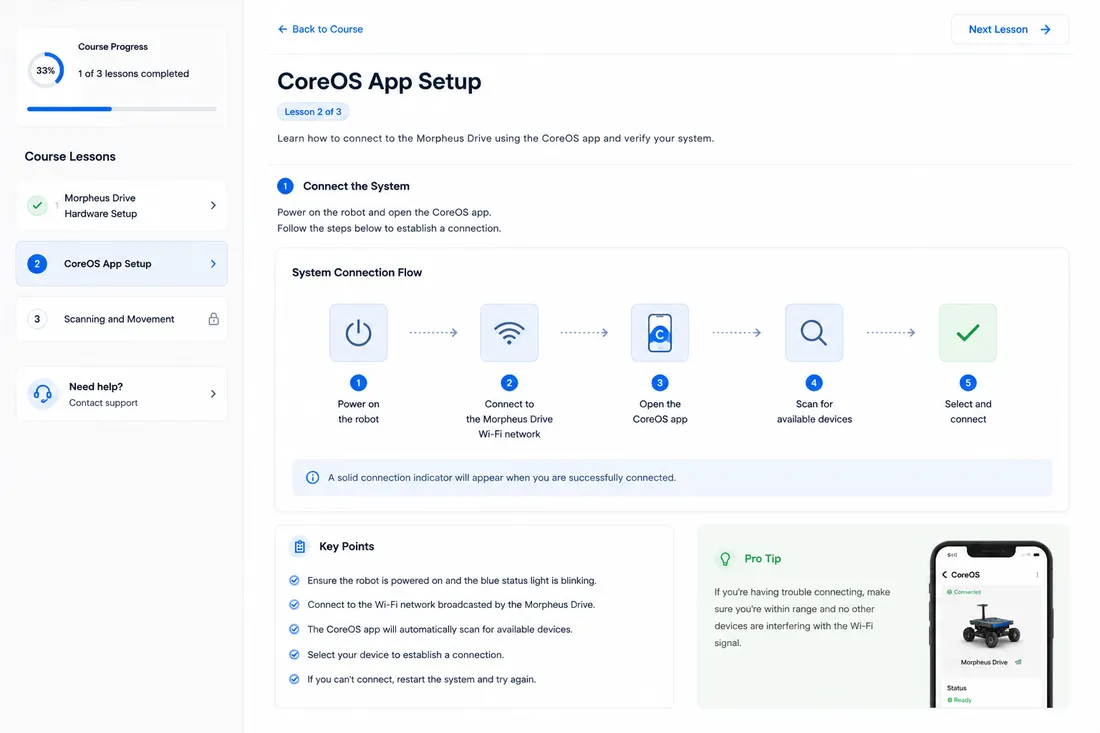Select the Scan for devices magnifier icon
This screenshot has height=733, width=1100.
pos(814,332)
